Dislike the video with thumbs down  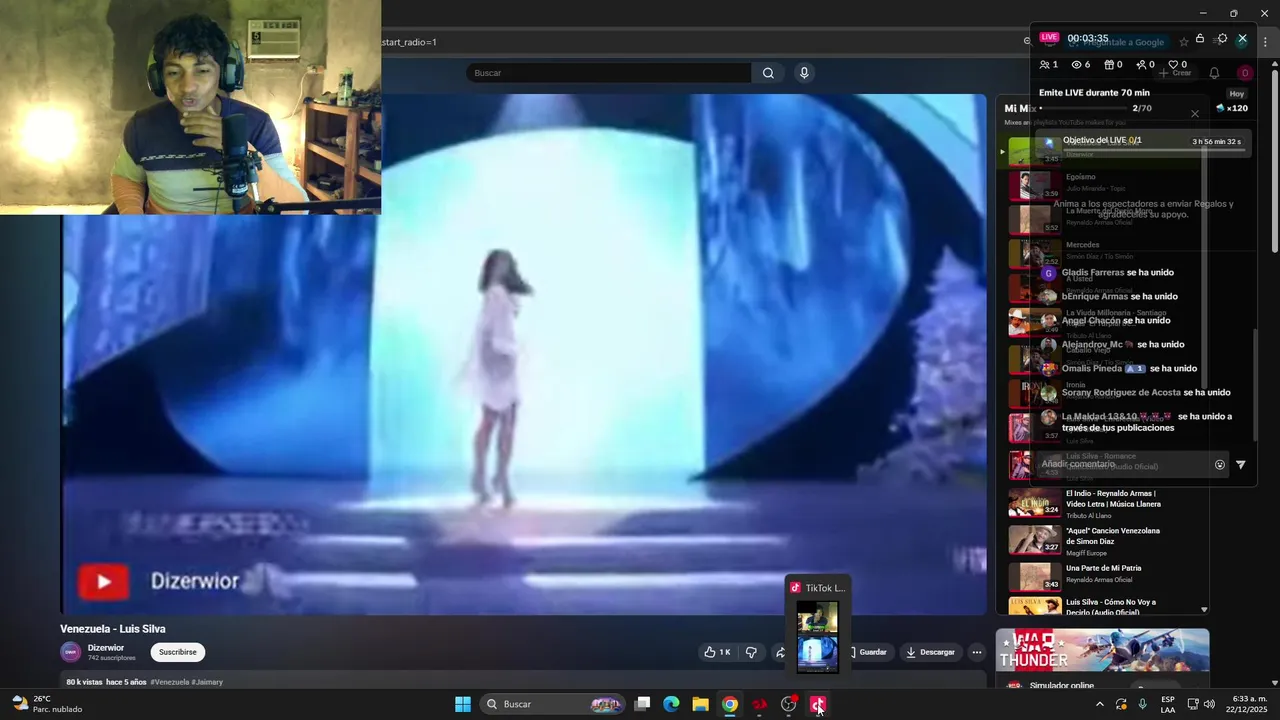click(751, 652)
